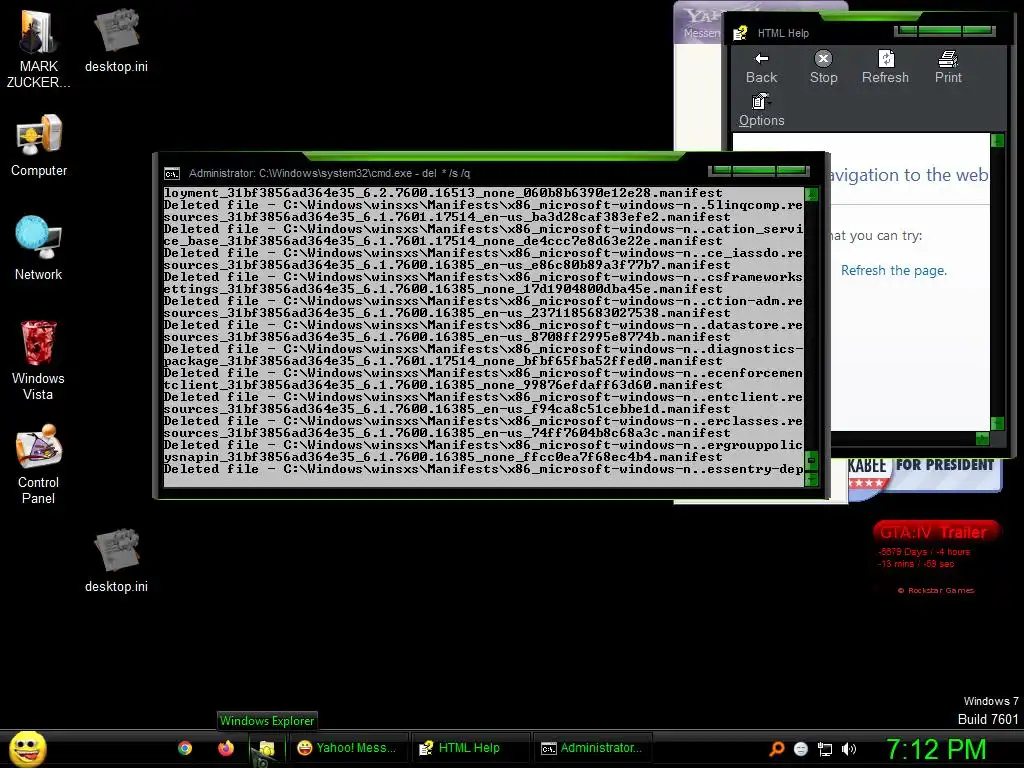The image size is (1024, 768).
Task: Follow the 'Refresh the page.' link
Action: pyautogui.click(x=893, y=270)
